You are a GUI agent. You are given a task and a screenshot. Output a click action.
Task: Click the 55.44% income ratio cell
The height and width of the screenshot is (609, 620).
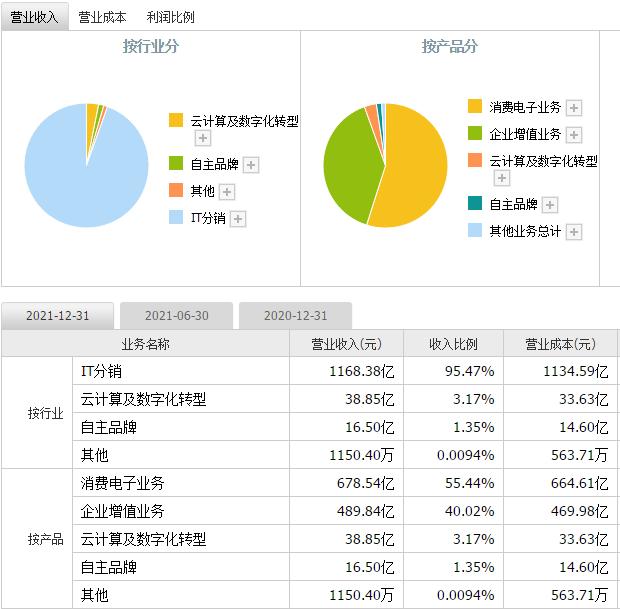(x=469, y=483)
